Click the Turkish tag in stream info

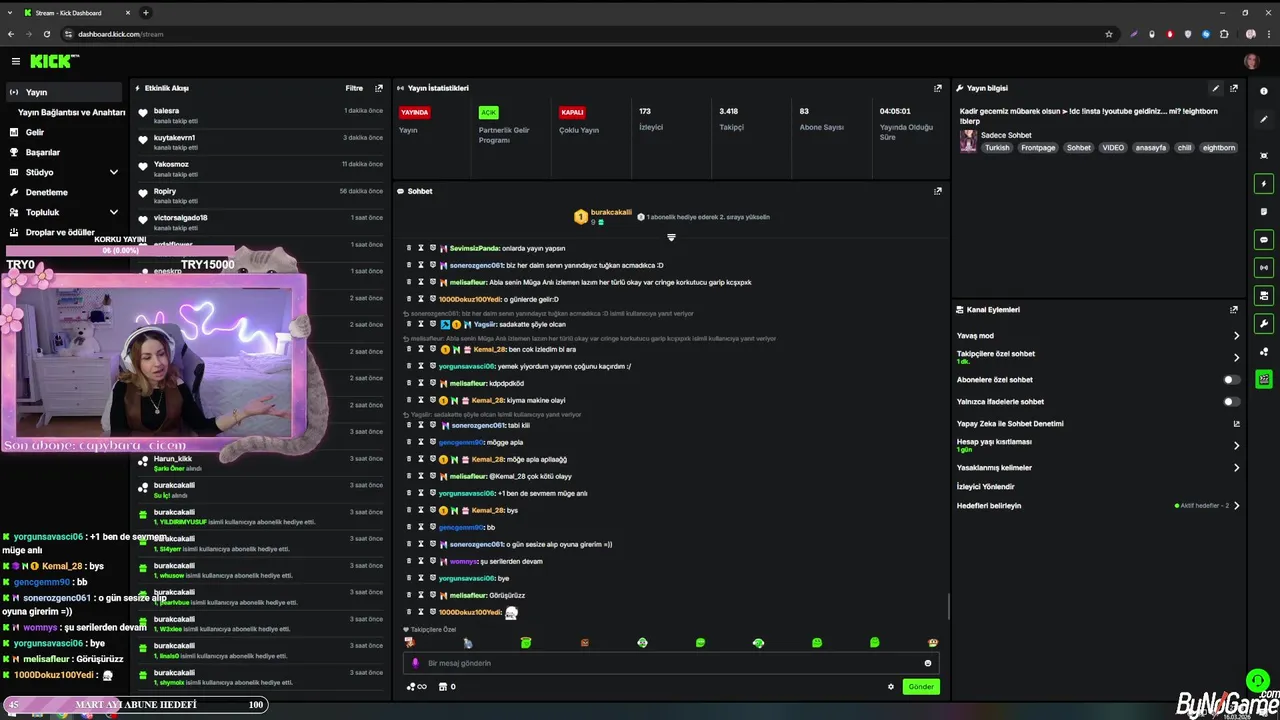click(x=997, y=148)
